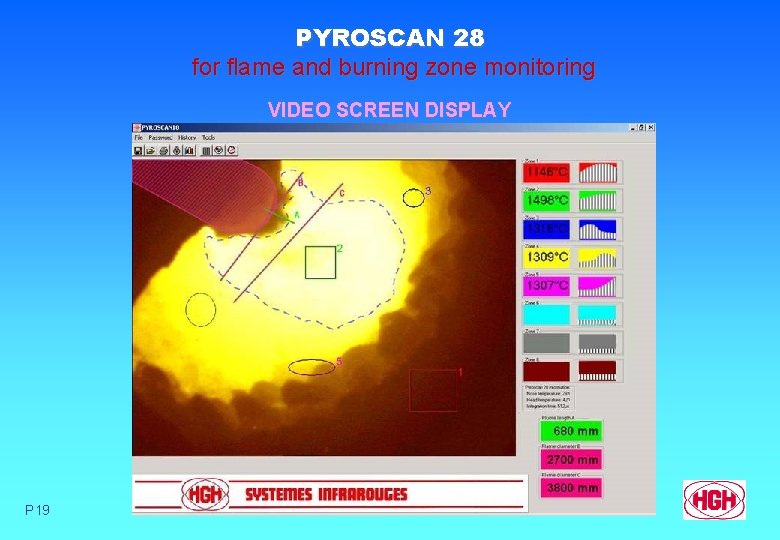Select the gray Zone 7 temperature box
Viewport: 780px width, 540px height.
pos(546,343)
